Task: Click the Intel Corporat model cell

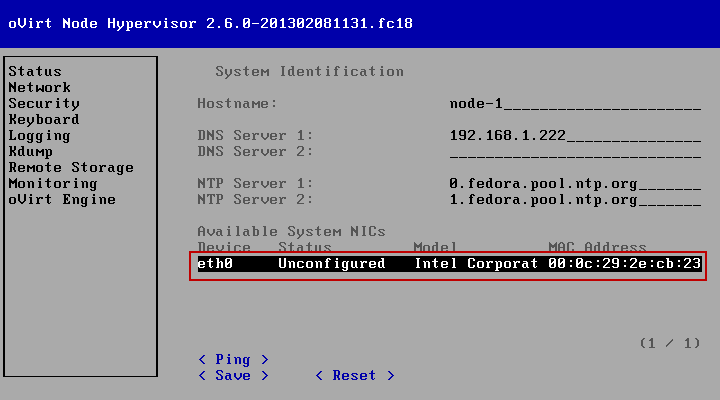Action: click(x=476, y=264)
